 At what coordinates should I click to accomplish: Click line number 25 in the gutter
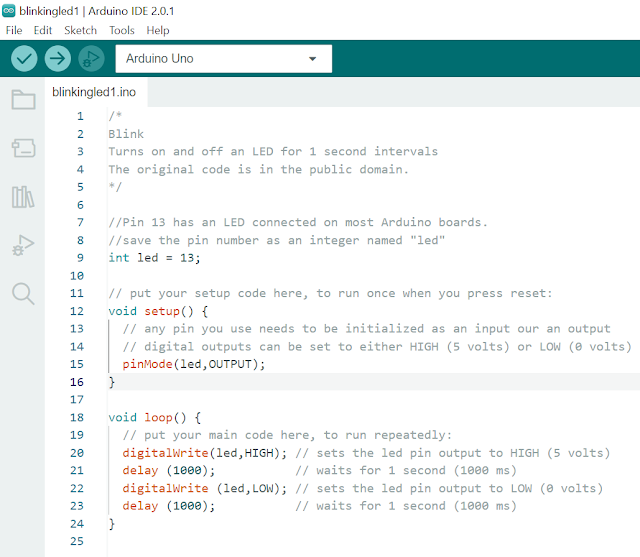point(77,541)
